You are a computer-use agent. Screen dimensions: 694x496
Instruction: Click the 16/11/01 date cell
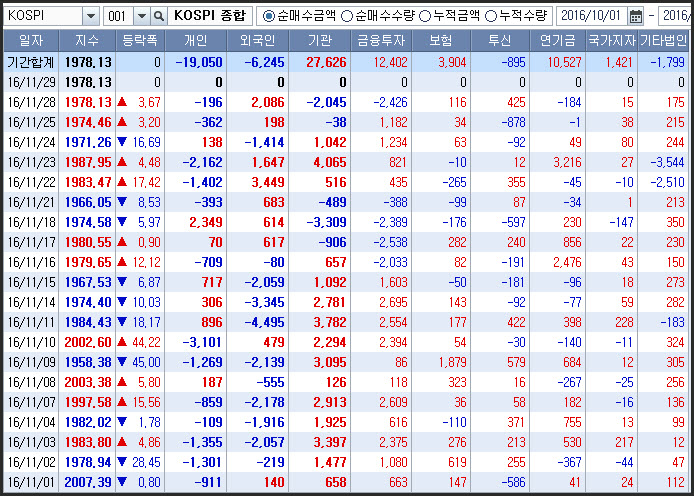[x=31, y=482]
